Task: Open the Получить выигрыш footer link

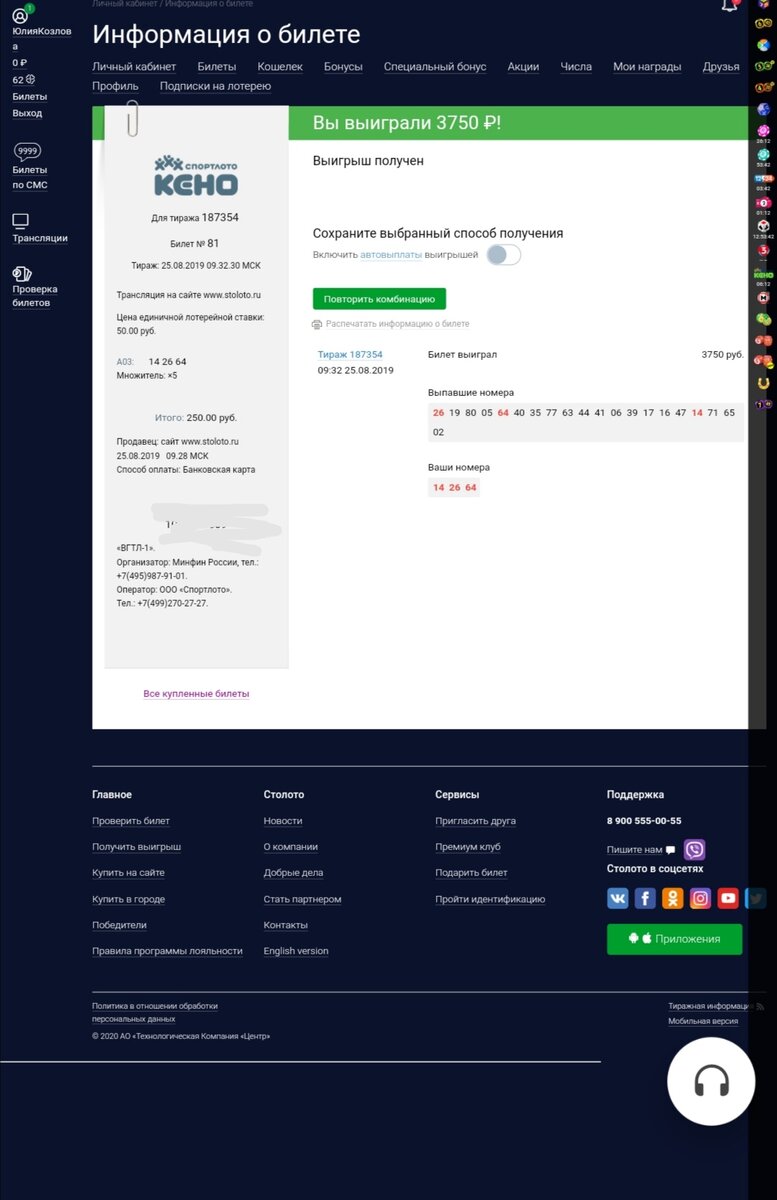Action: (x=137, y=847)
